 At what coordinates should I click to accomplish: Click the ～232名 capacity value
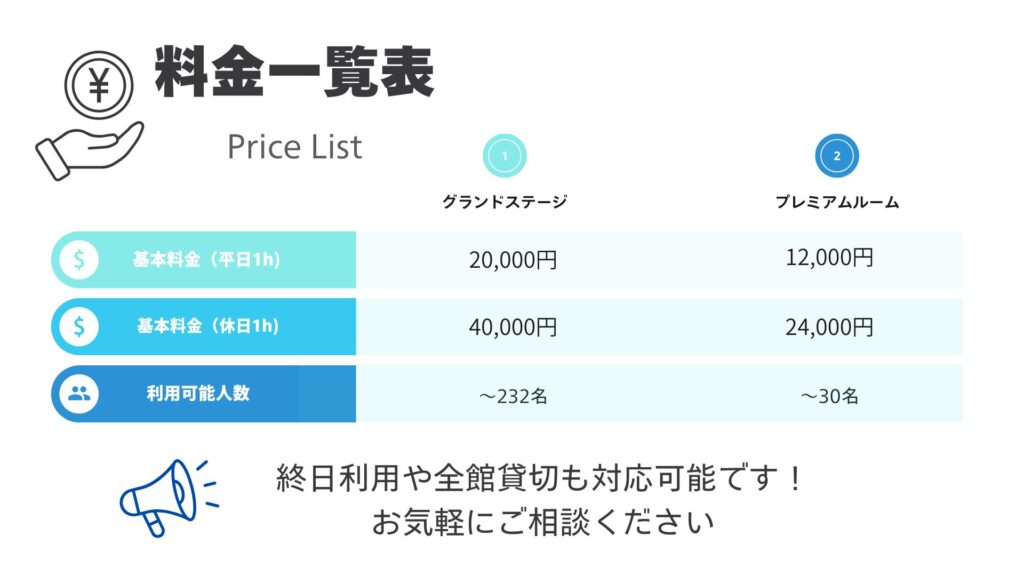pyautogui.click(x=513, y=396)
